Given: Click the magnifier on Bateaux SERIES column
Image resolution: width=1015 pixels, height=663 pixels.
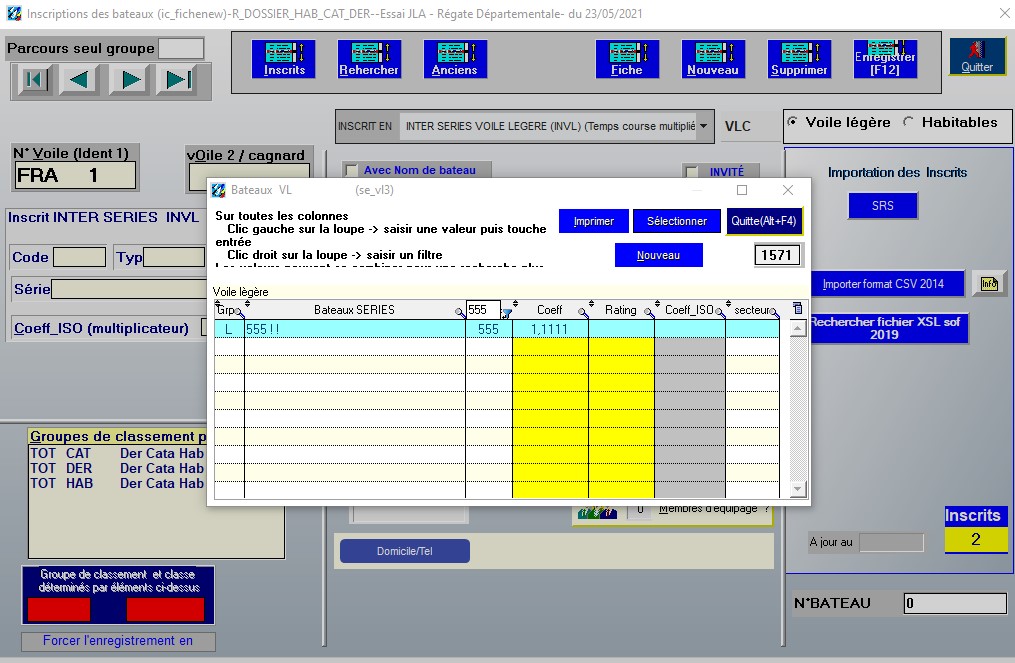Looking at the screenshot, I should click(x=460, y=313).
